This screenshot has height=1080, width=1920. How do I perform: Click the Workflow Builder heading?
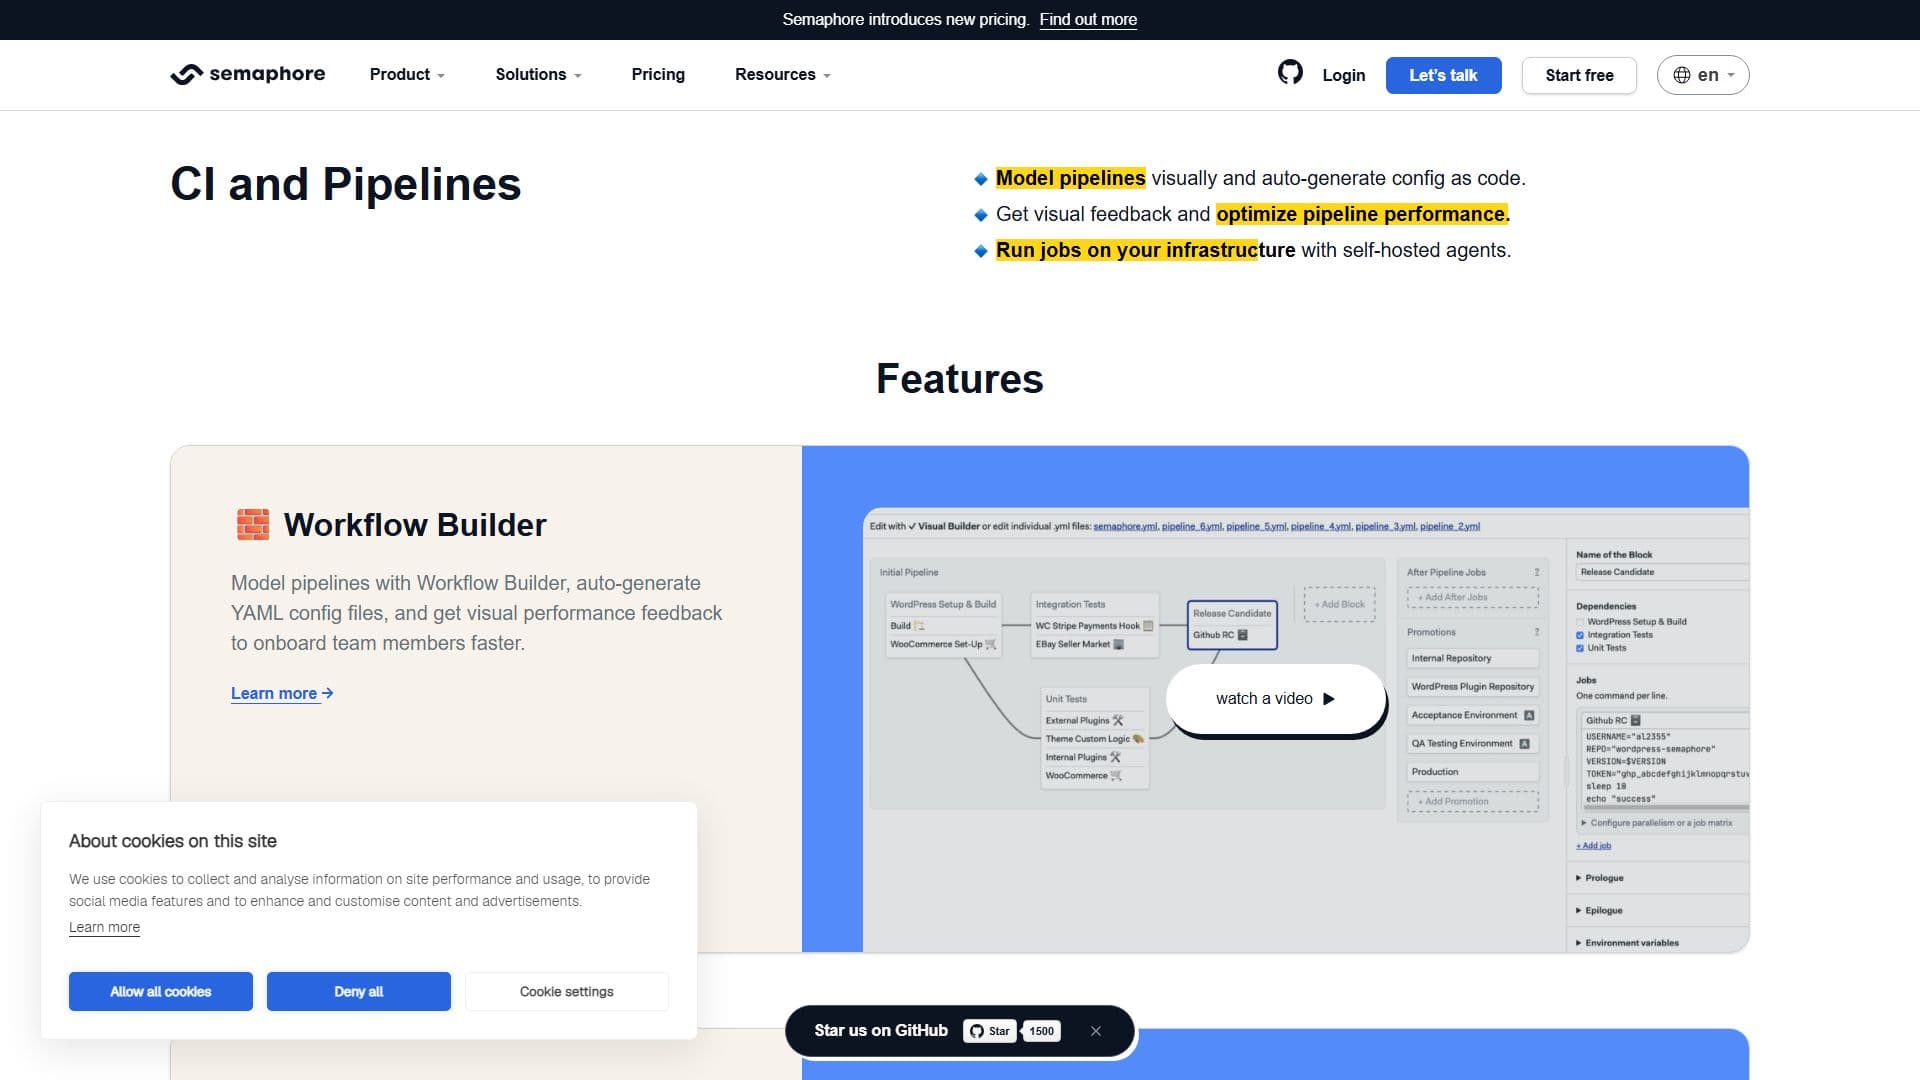point(415,525)
